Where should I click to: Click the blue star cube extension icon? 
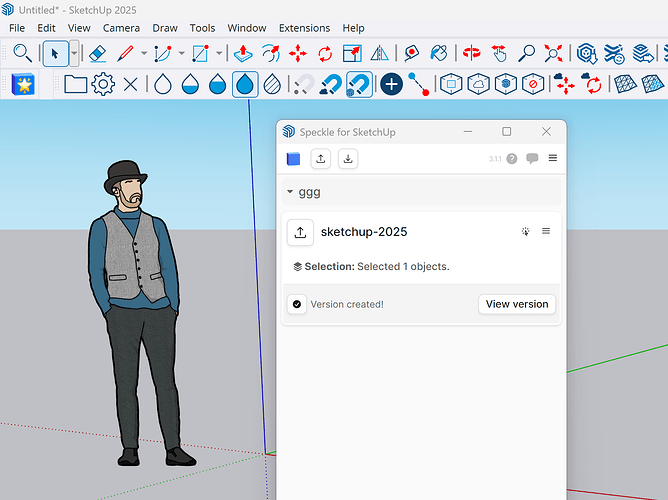[x=23, y=84]
